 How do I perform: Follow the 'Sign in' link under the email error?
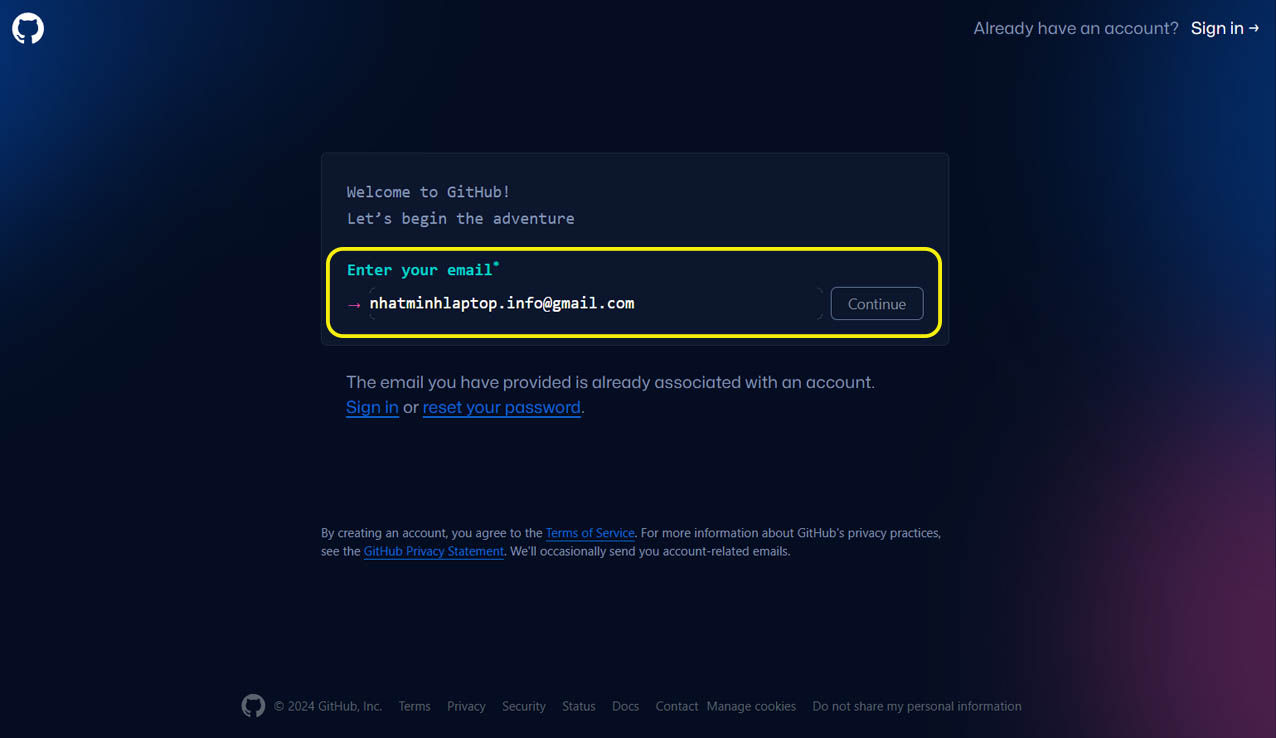(x=372, y=407)
